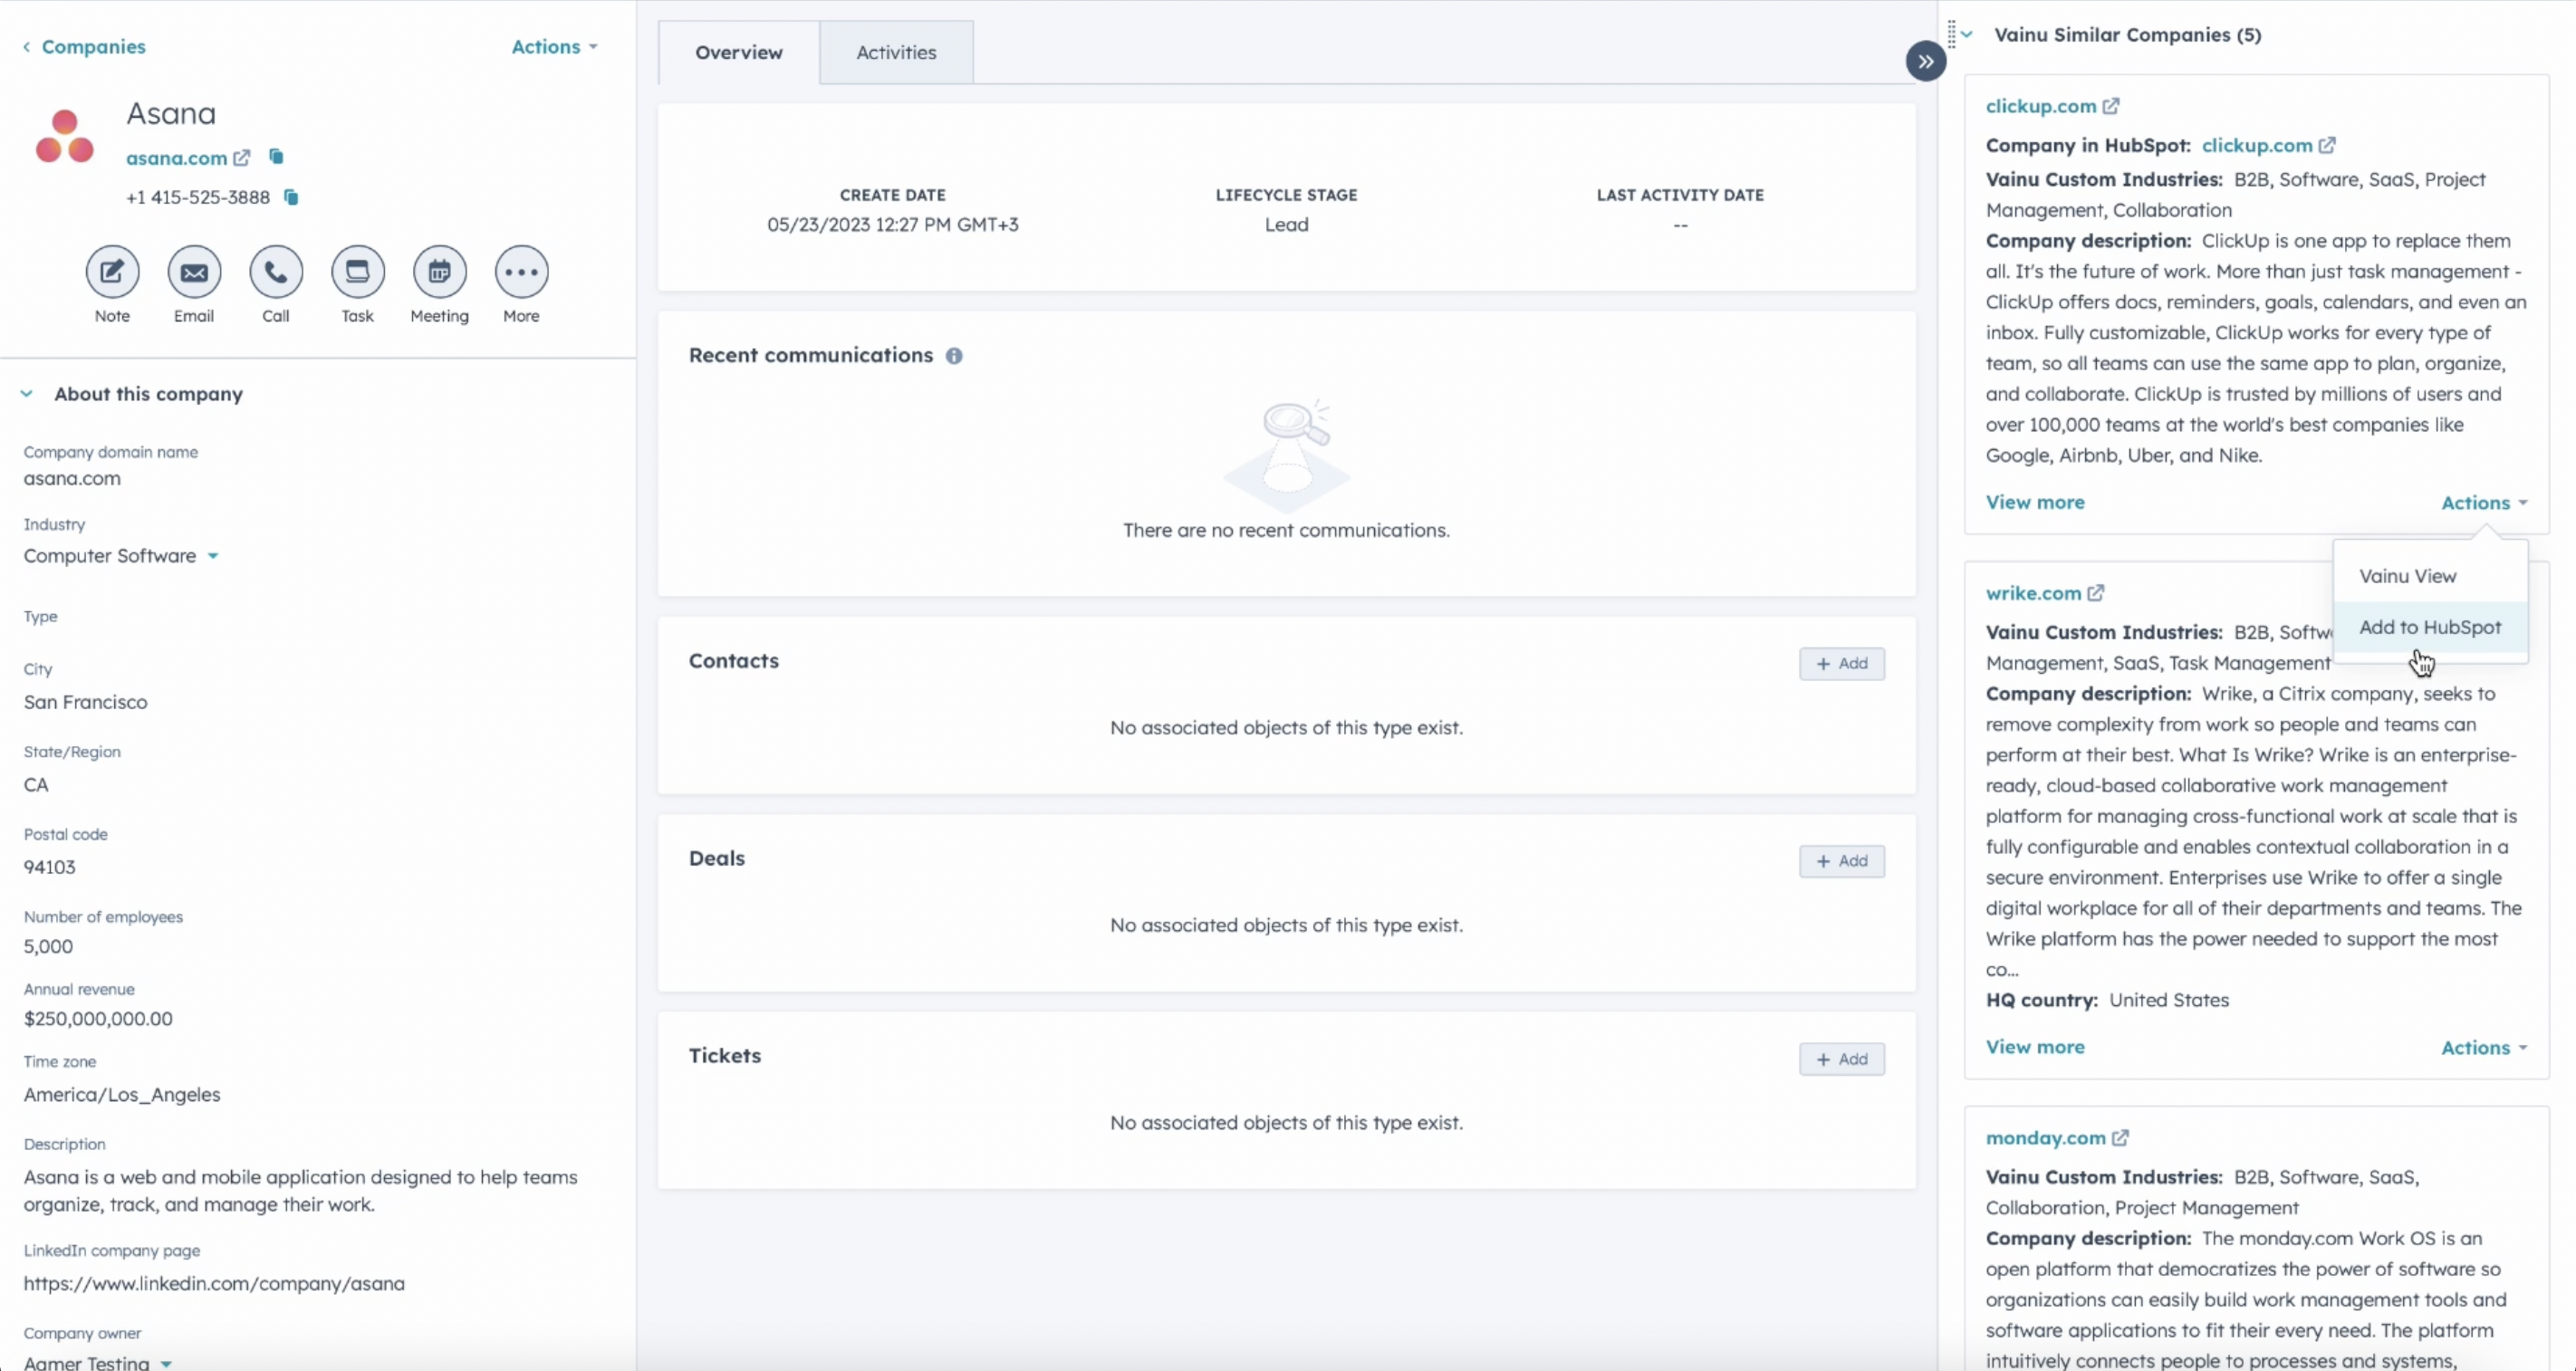This screenshot has height=1371, width=2576.
Task: Collapse the Vainu Similar Companies panel
Action: 1967,35
